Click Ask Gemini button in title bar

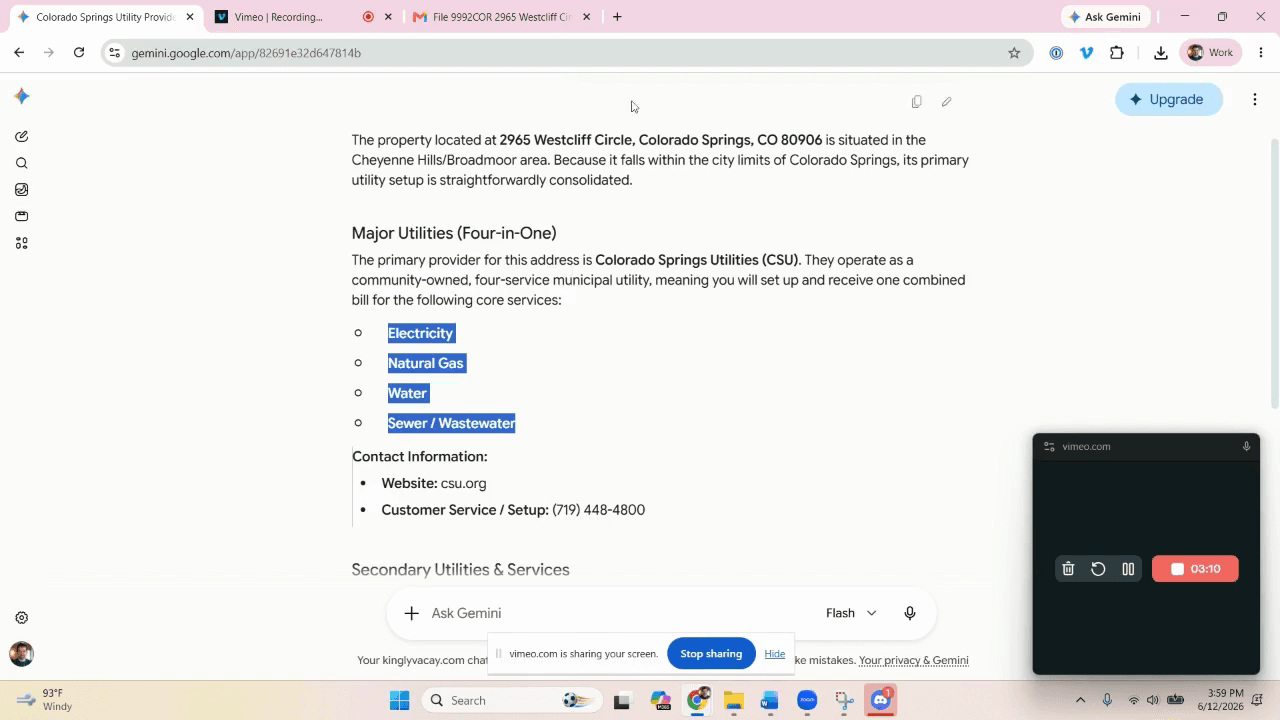1105,17
